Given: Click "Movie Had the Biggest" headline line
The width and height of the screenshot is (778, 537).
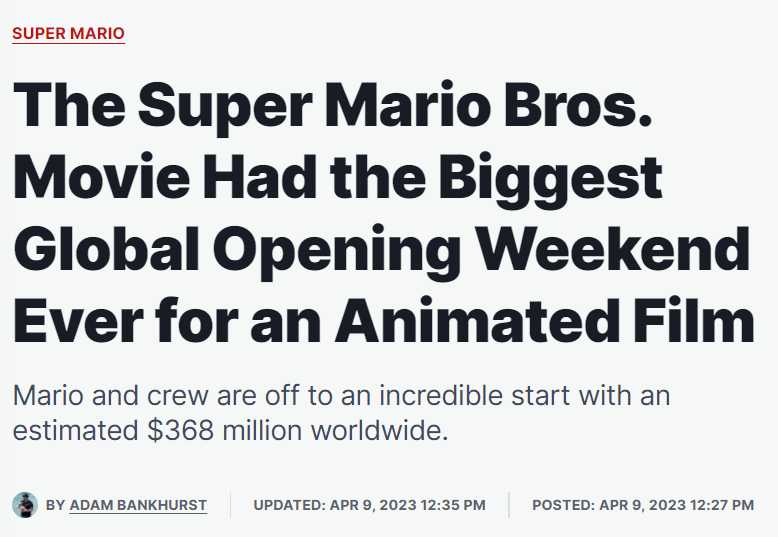Looking at the screenshot, I should 338,177.
